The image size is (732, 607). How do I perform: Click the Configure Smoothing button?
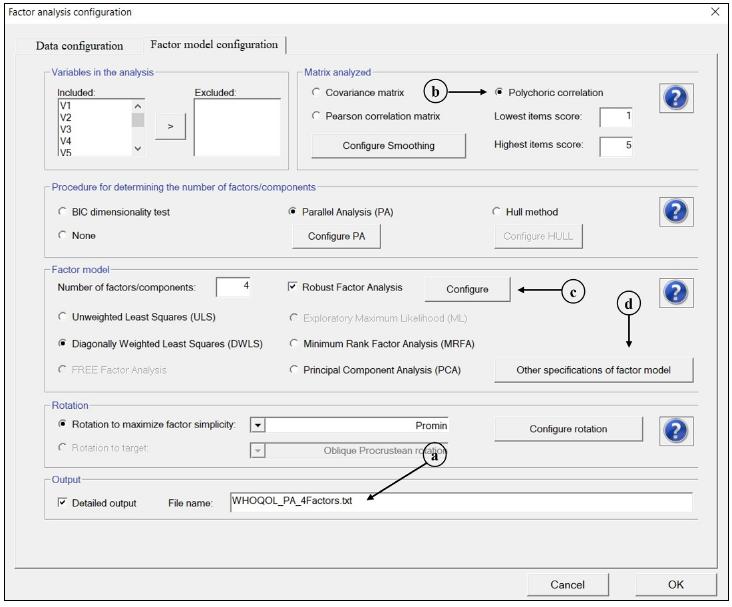(x=388, y=146)
